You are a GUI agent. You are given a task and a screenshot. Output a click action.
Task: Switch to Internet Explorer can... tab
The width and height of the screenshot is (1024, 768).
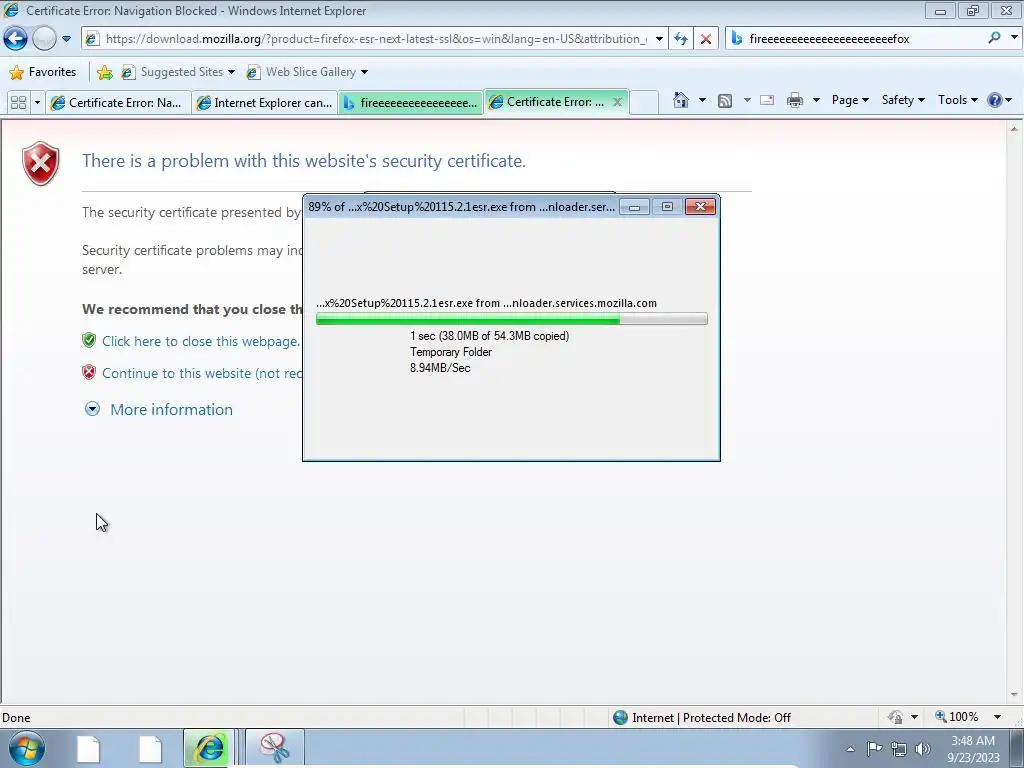[265, 103]
